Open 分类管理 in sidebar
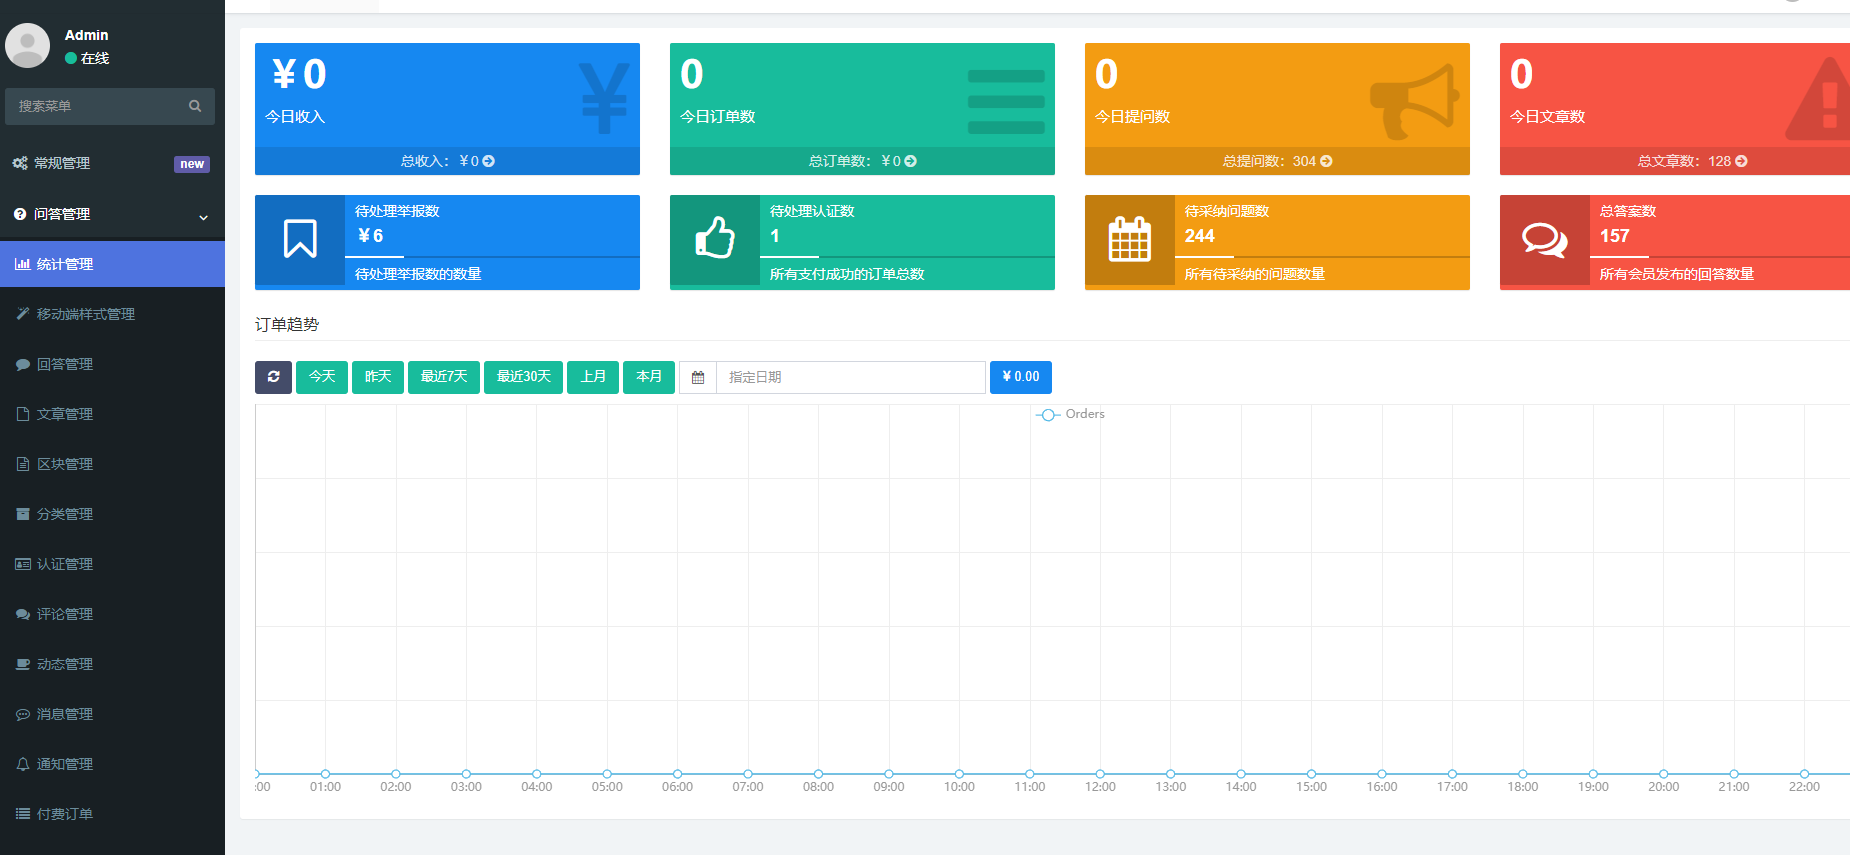The image size is (1850, 855). [x=112, y=514]
